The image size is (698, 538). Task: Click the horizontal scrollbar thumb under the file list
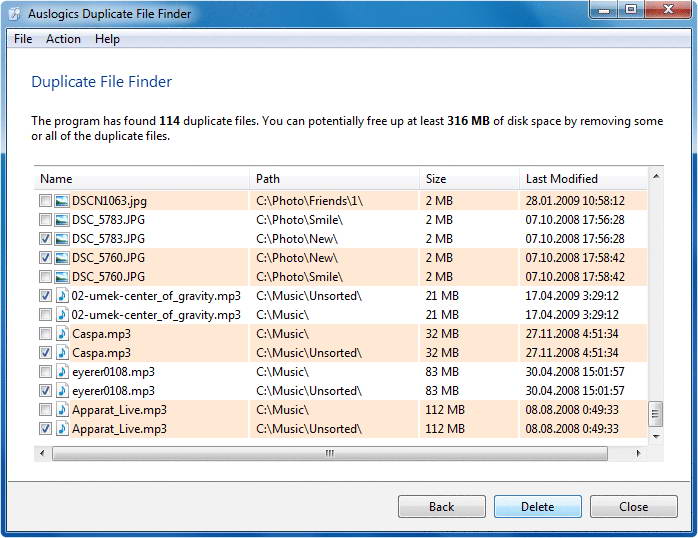click(x=329, y=453)
